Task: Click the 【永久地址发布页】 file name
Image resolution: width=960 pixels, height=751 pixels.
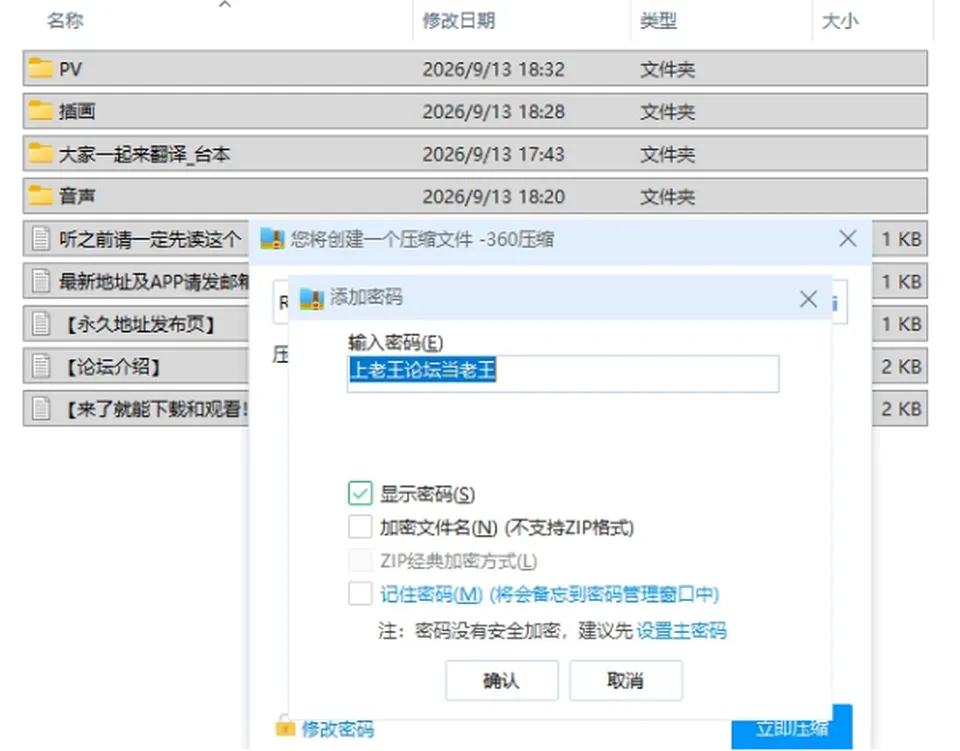Action: tap(140, 324)
